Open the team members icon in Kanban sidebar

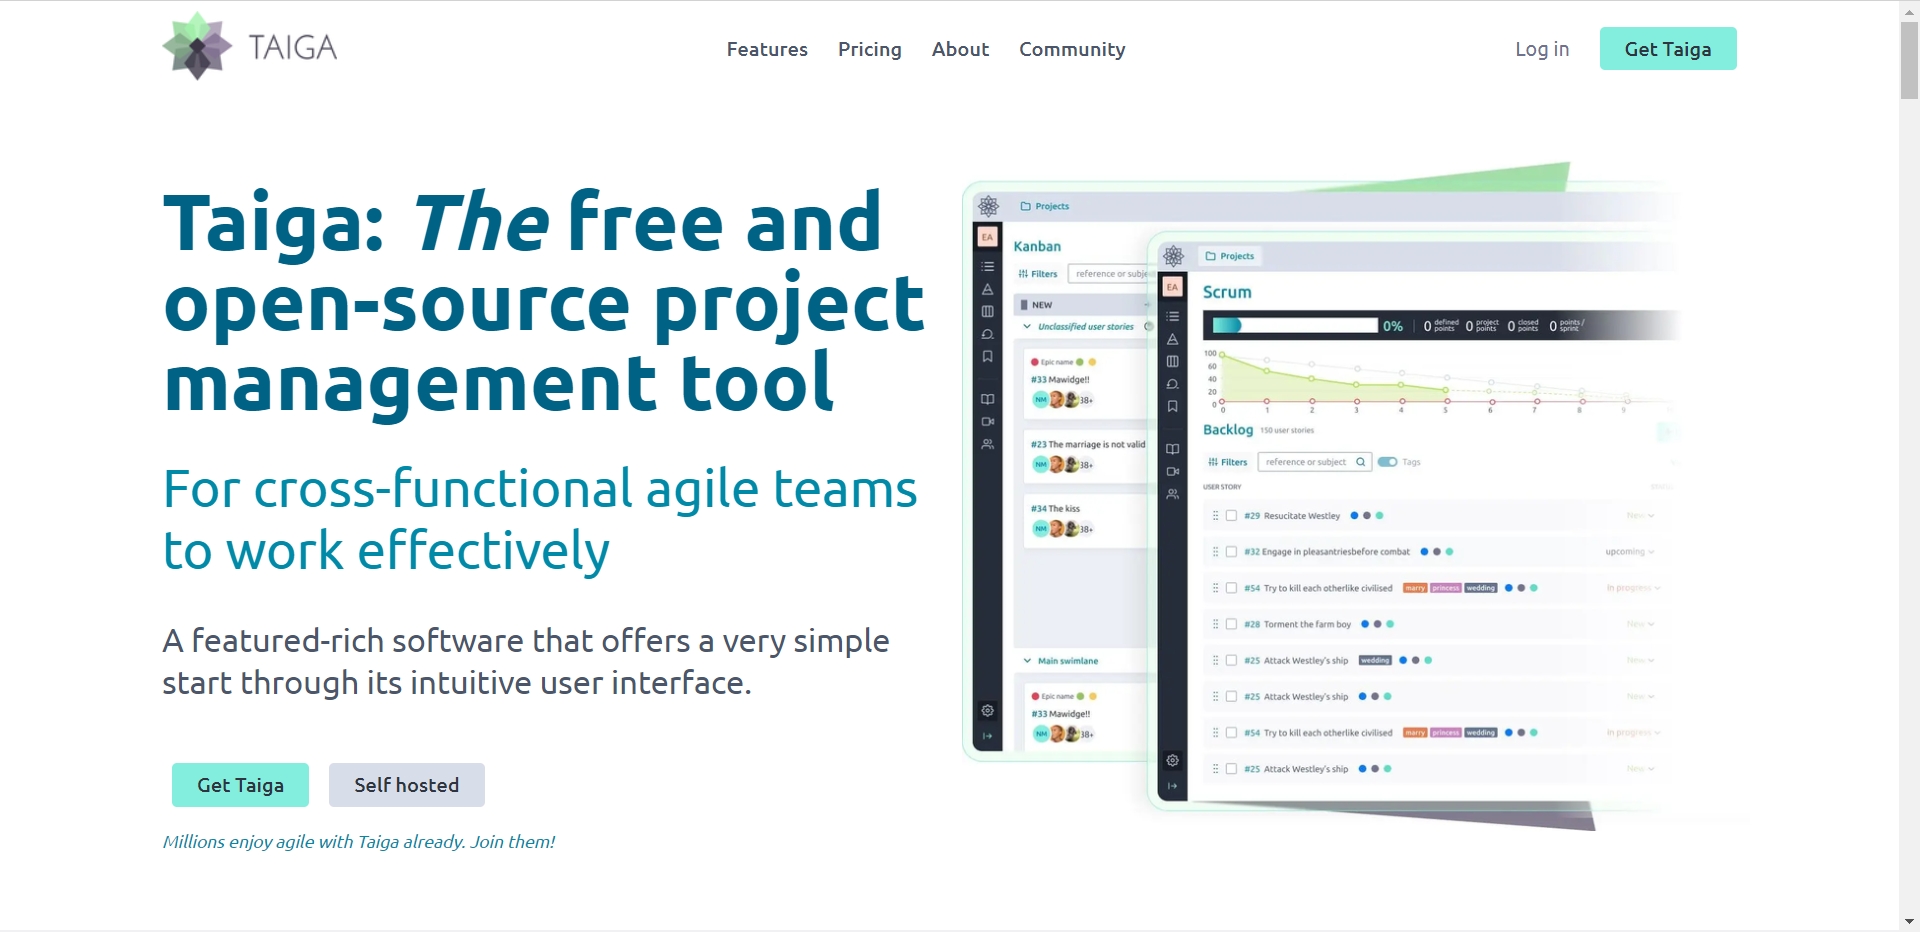click(987, 444)
